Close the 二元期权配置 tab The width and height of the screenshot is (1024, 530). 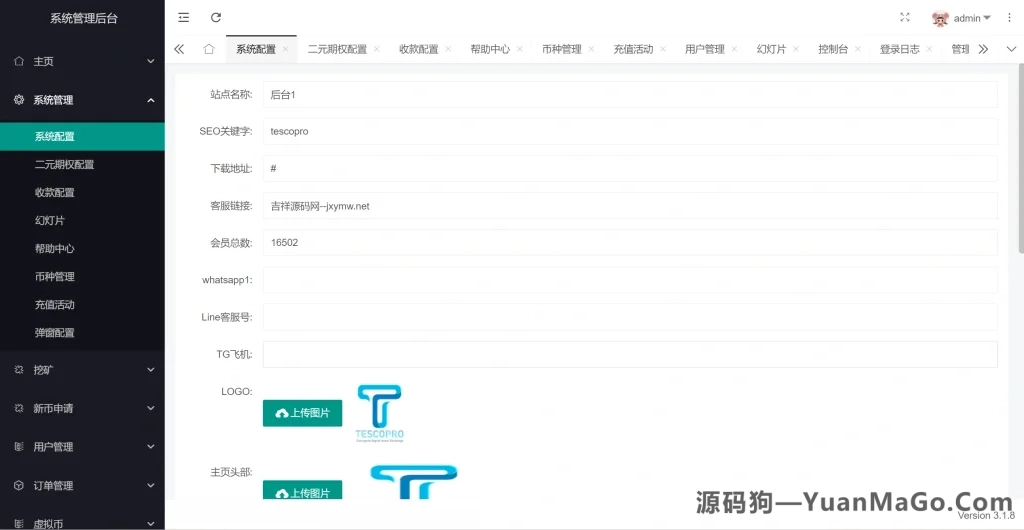(377, 49)
